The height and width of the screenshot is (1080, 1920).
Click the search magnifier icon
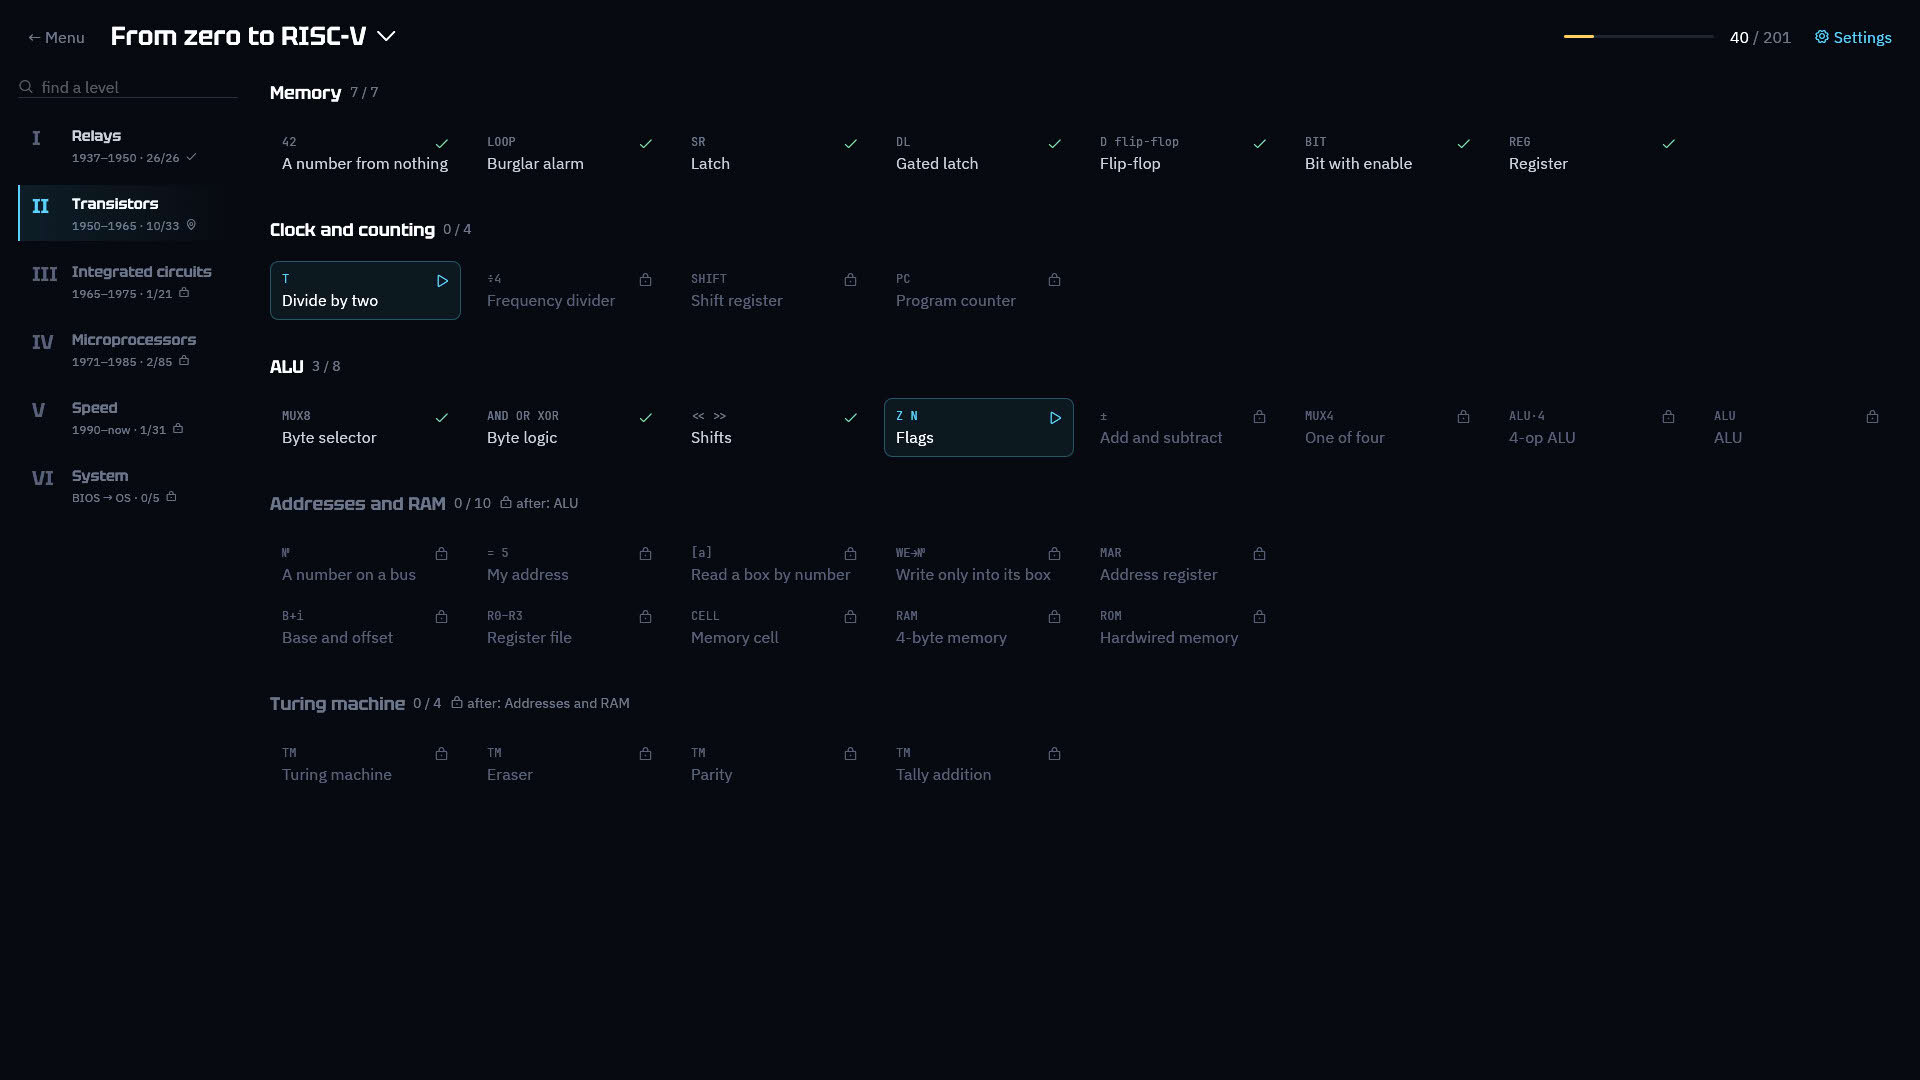click(x=26, y=87)
